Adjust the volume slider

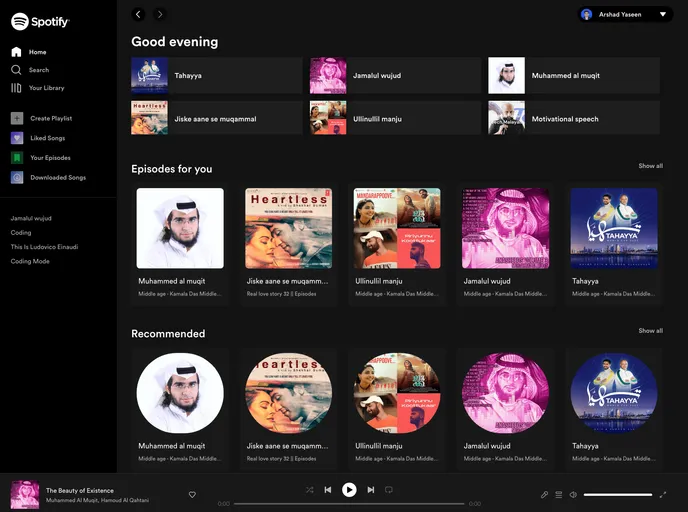click(618, 494)
